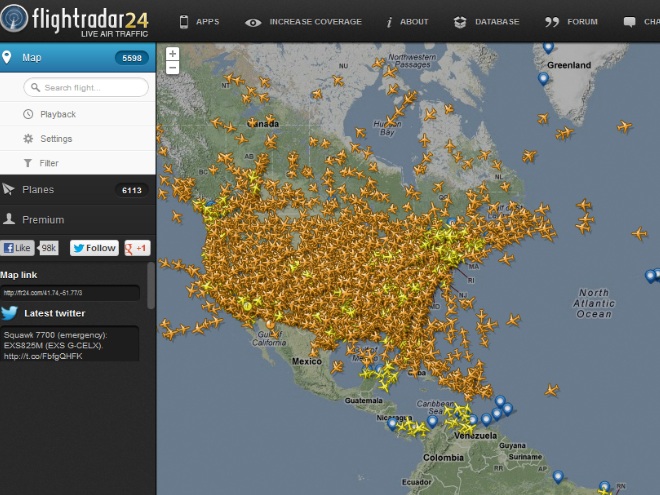660x495 pixels.
Task: Open the Database section
Action: pos(486,21)
